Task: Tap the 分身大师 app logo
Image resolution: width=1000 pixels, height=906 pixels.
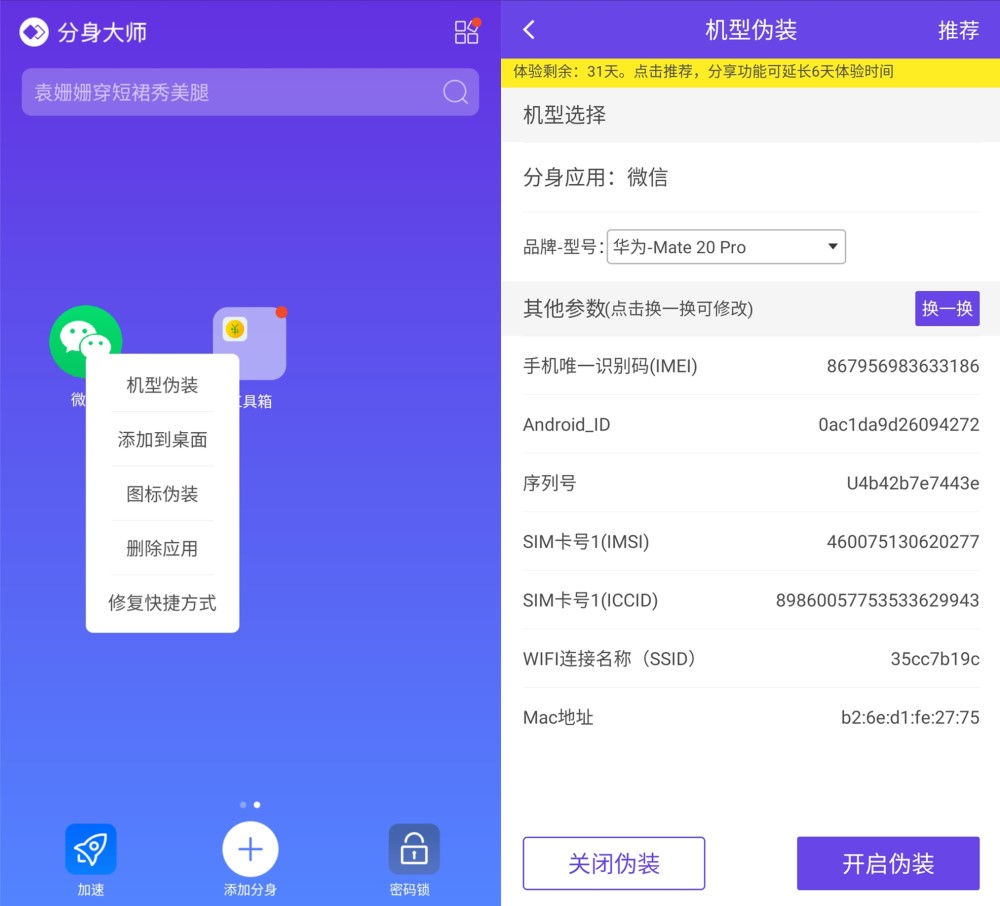Action: click(34, 32)
